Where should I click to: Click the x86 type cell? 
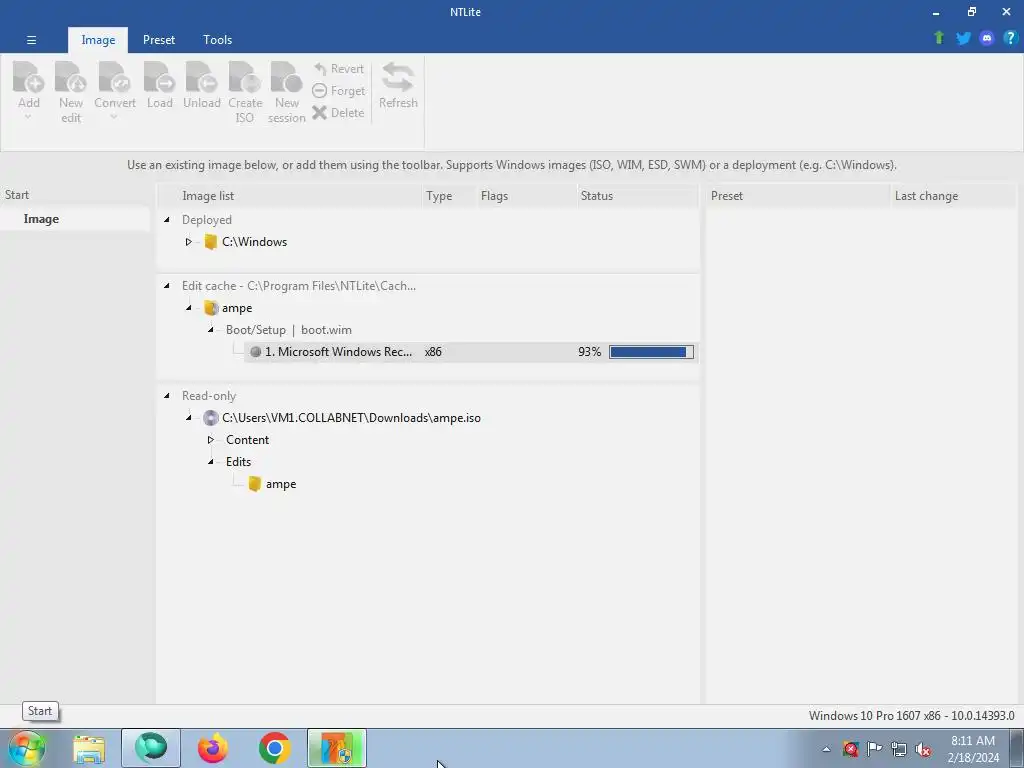[x=433, y=352]
